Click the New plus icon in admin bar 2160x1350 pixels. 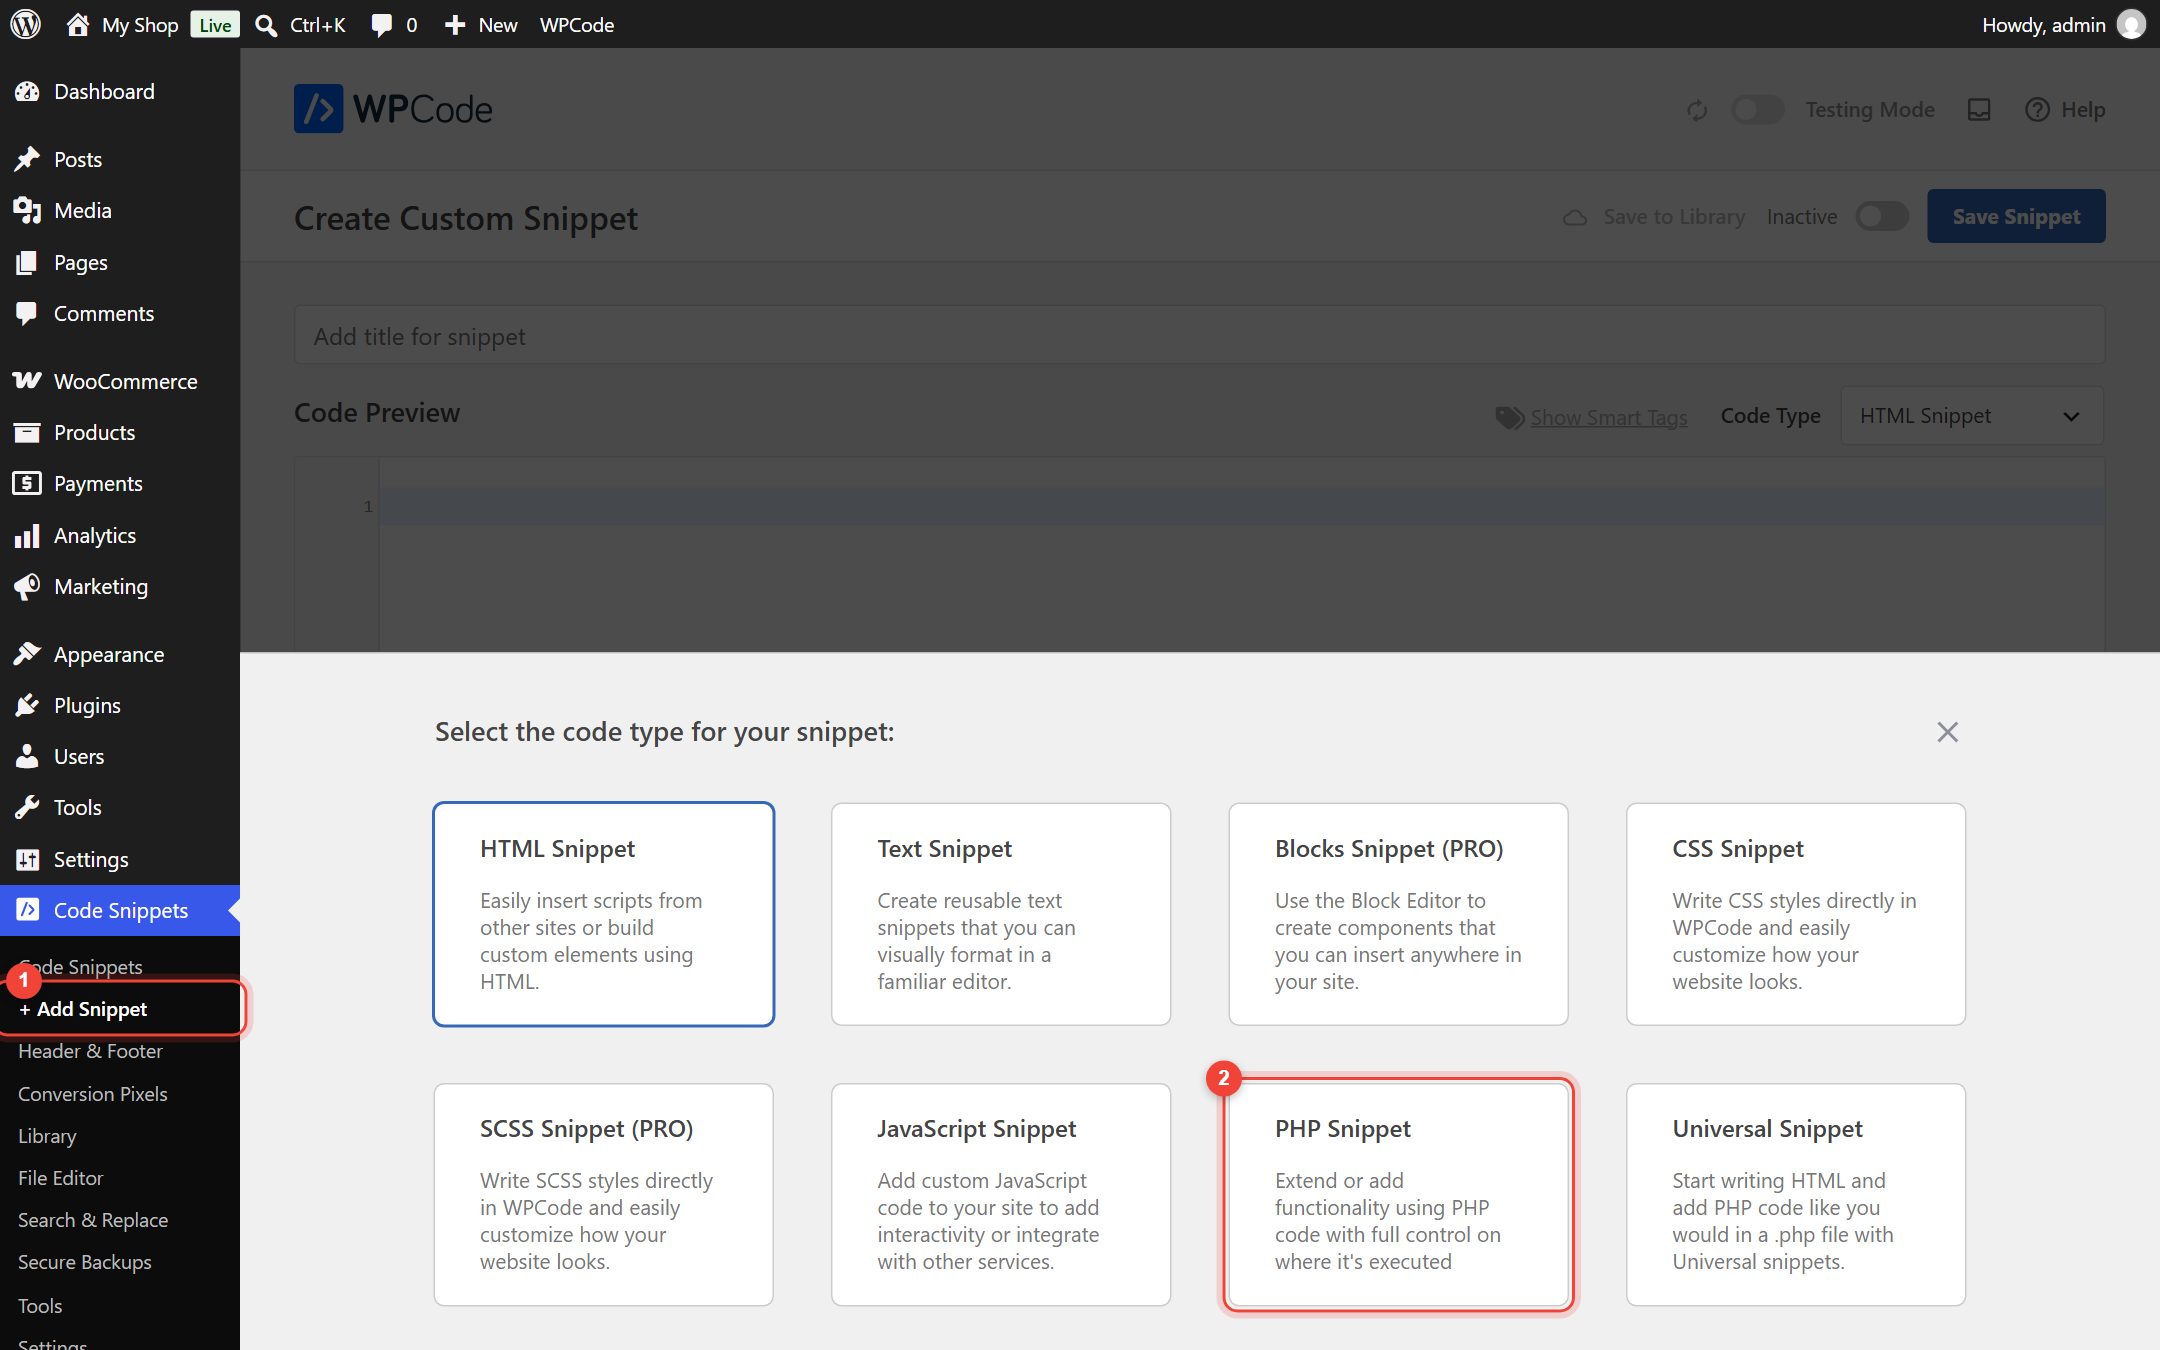455,25
